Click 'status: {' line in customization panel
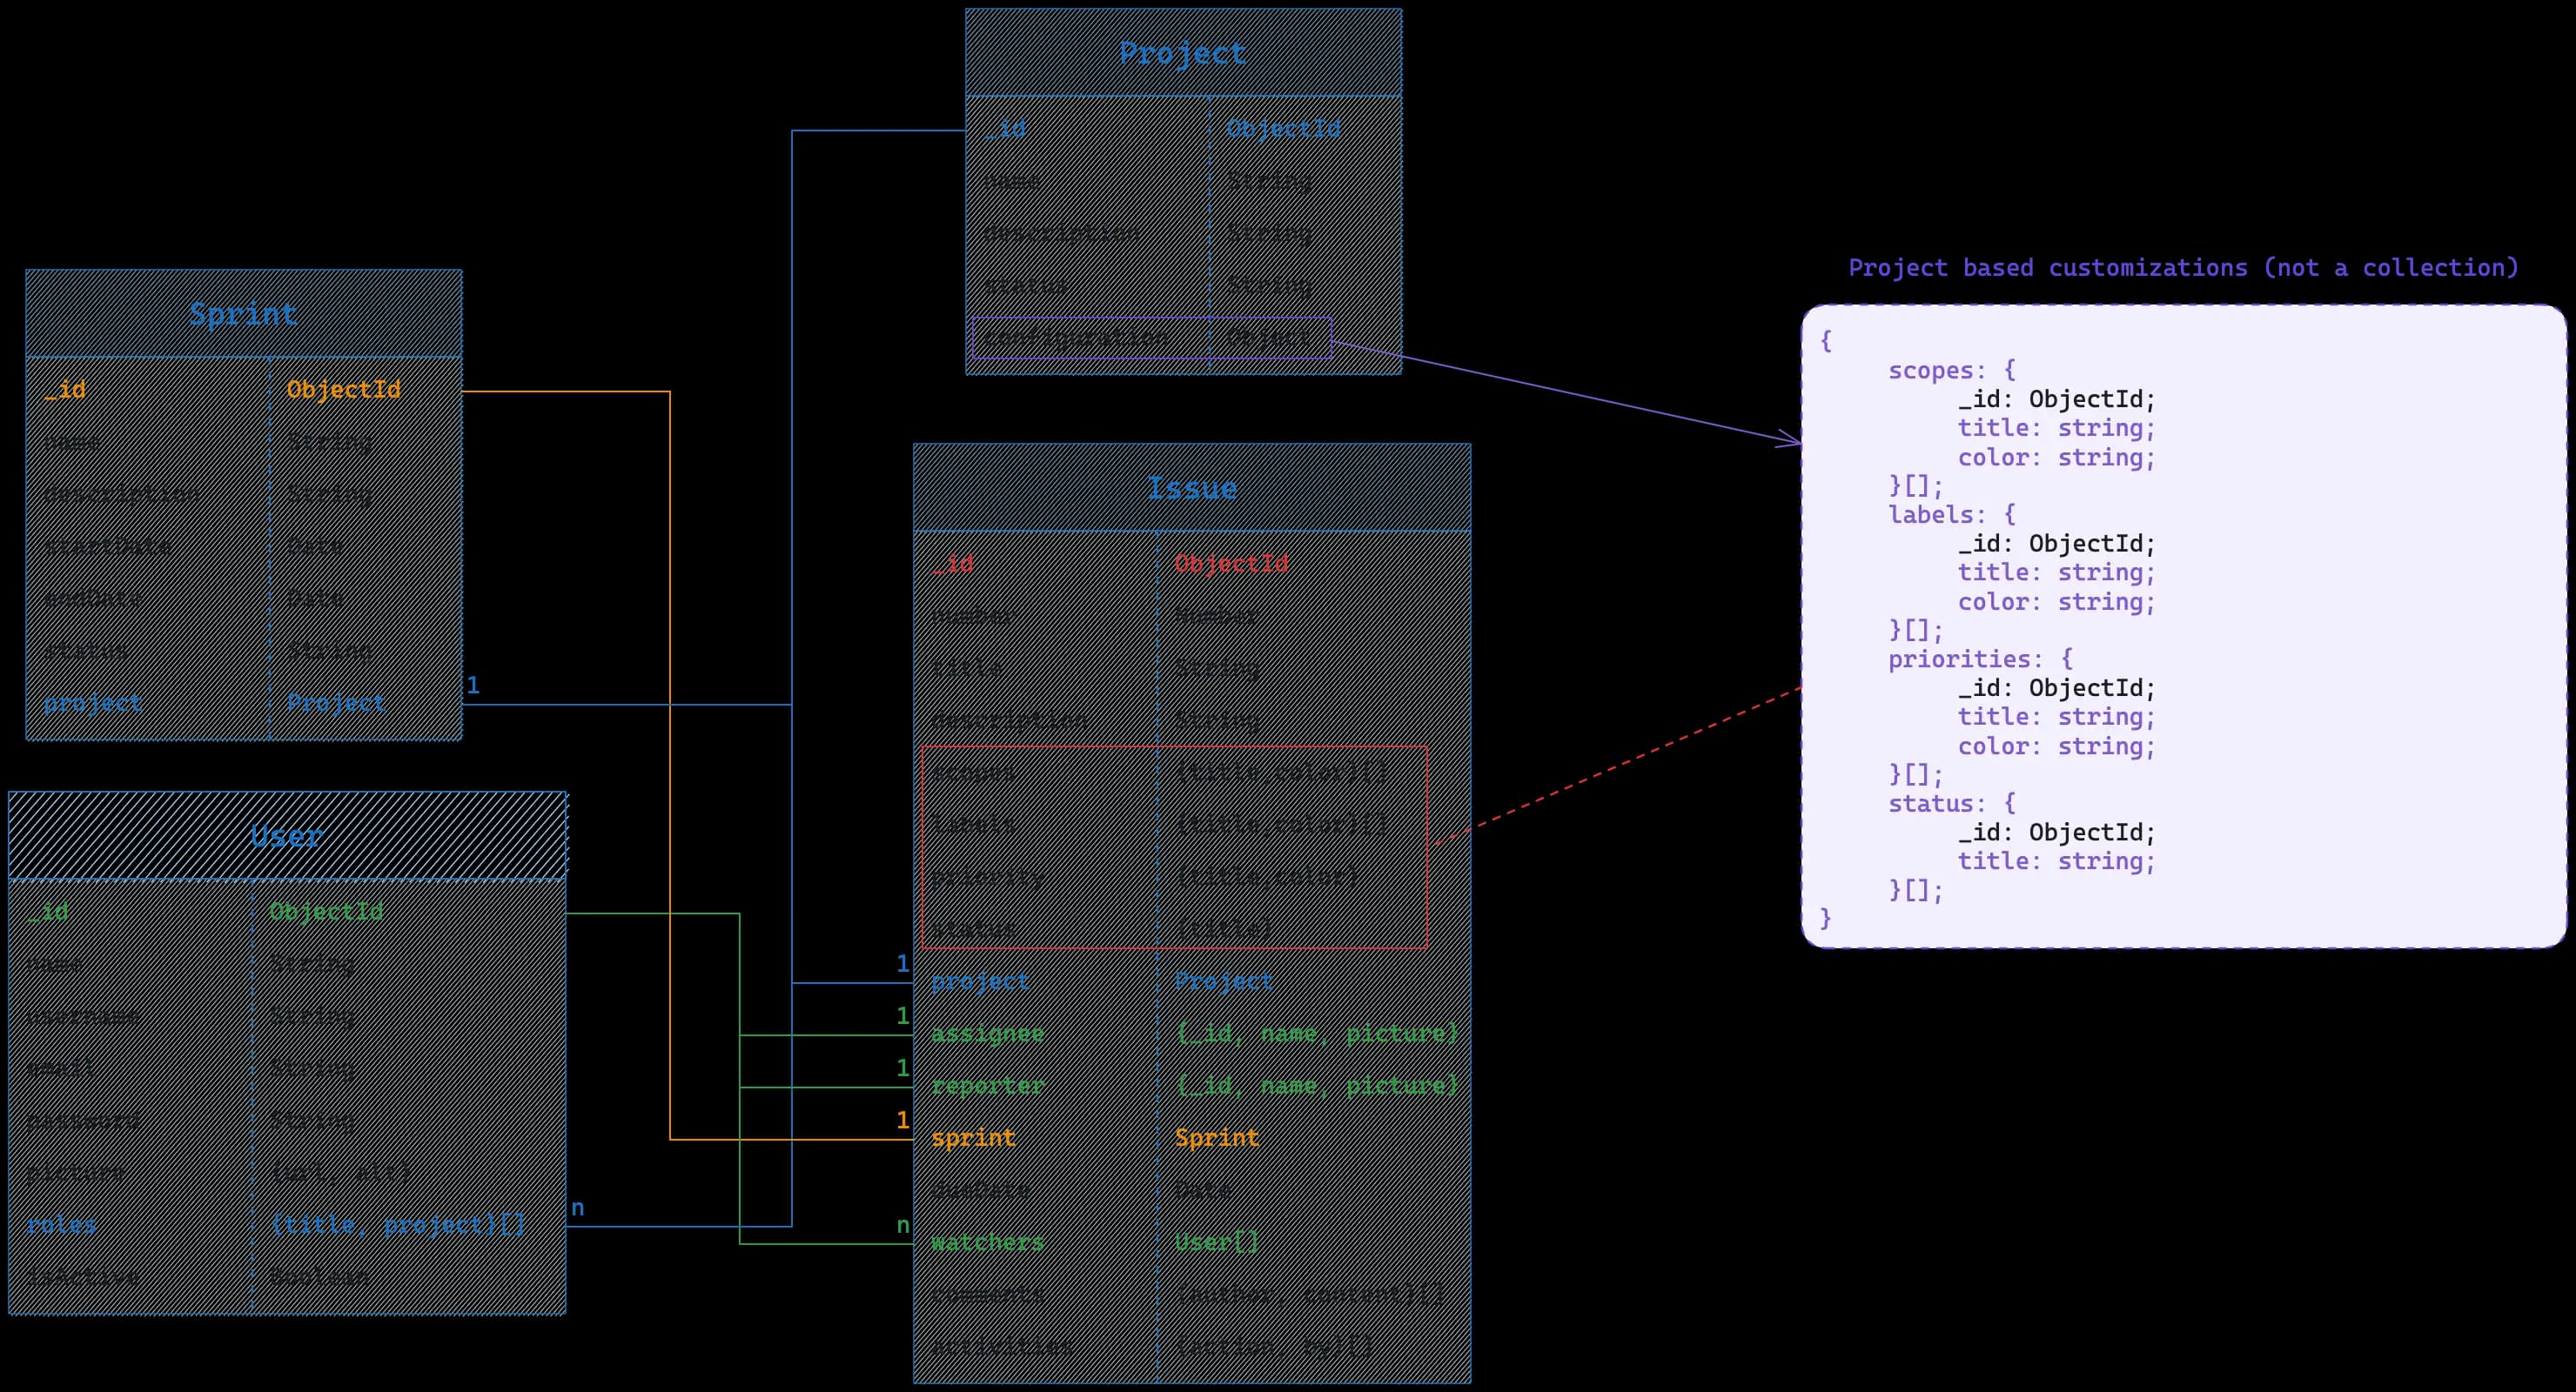The width and height of the screenshot is (2576, 1392). pos(1952,804)
